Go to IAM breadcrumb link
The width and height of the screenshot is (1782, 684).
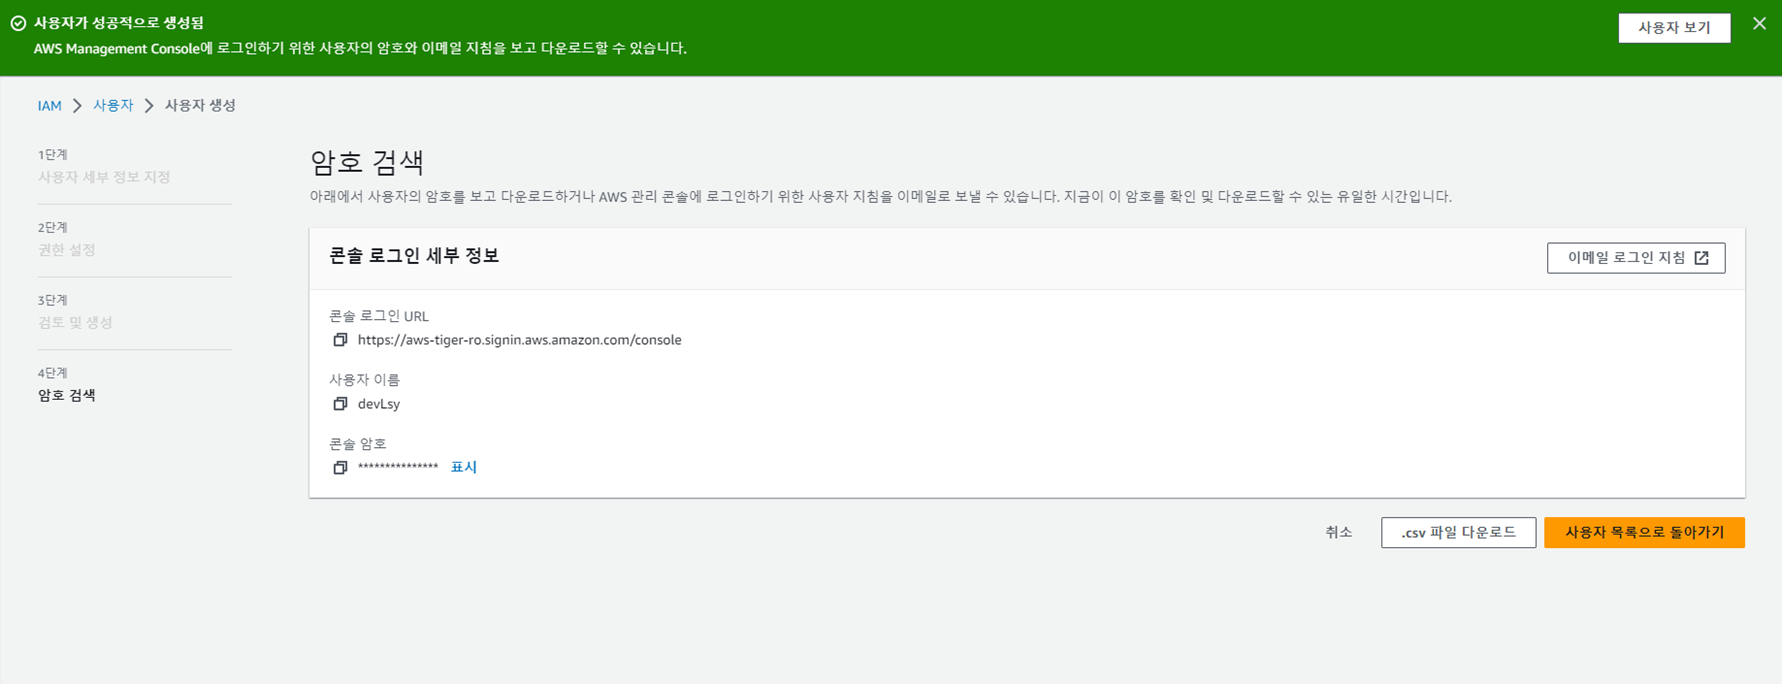coord(49,105)
